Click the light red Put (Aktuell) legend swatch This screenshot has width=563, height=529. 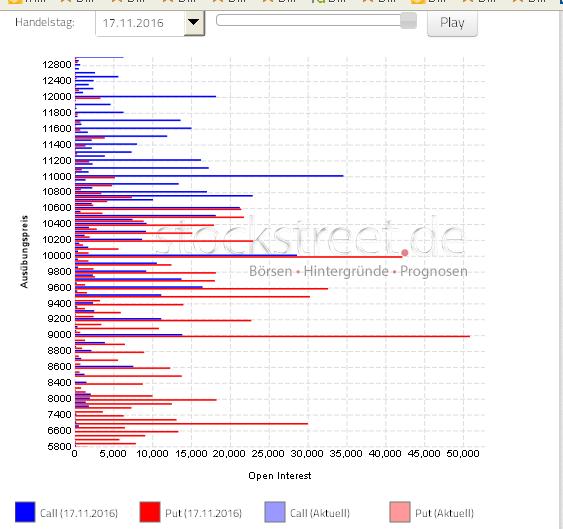pos(400,512)
